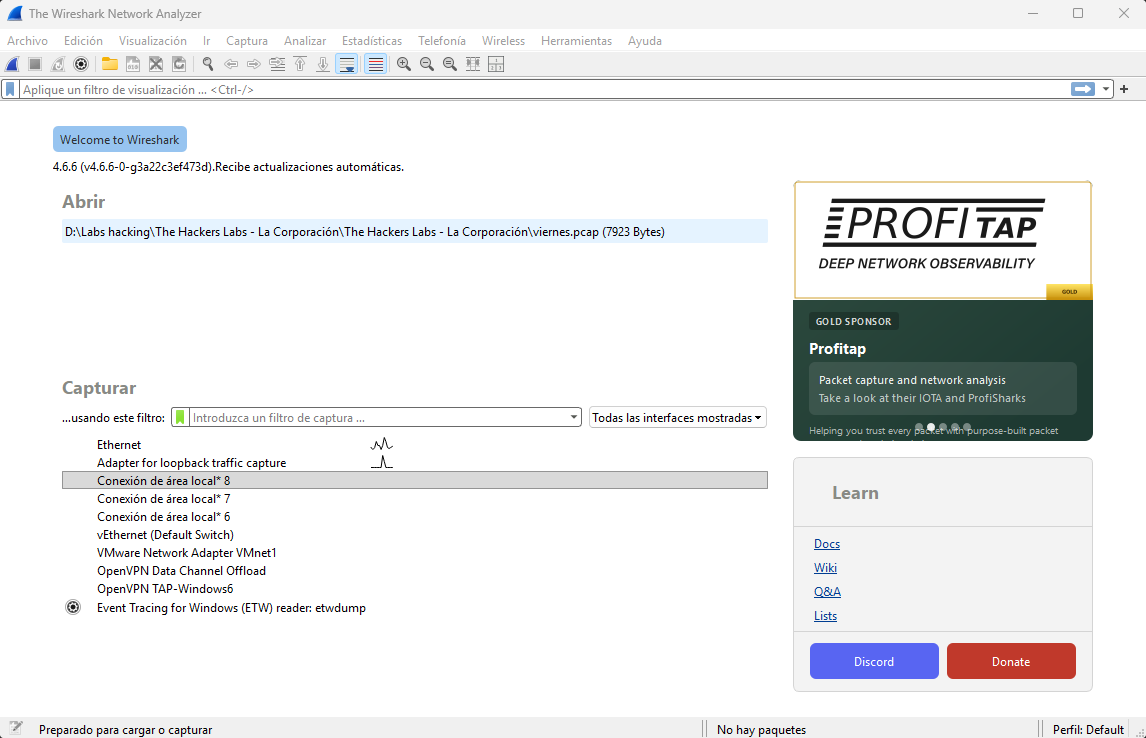The height and width of the screenshot is (738, 1146).
Task: Add a filter button with plus icon
Action: pyautogui.click(x=1124, y=89)
